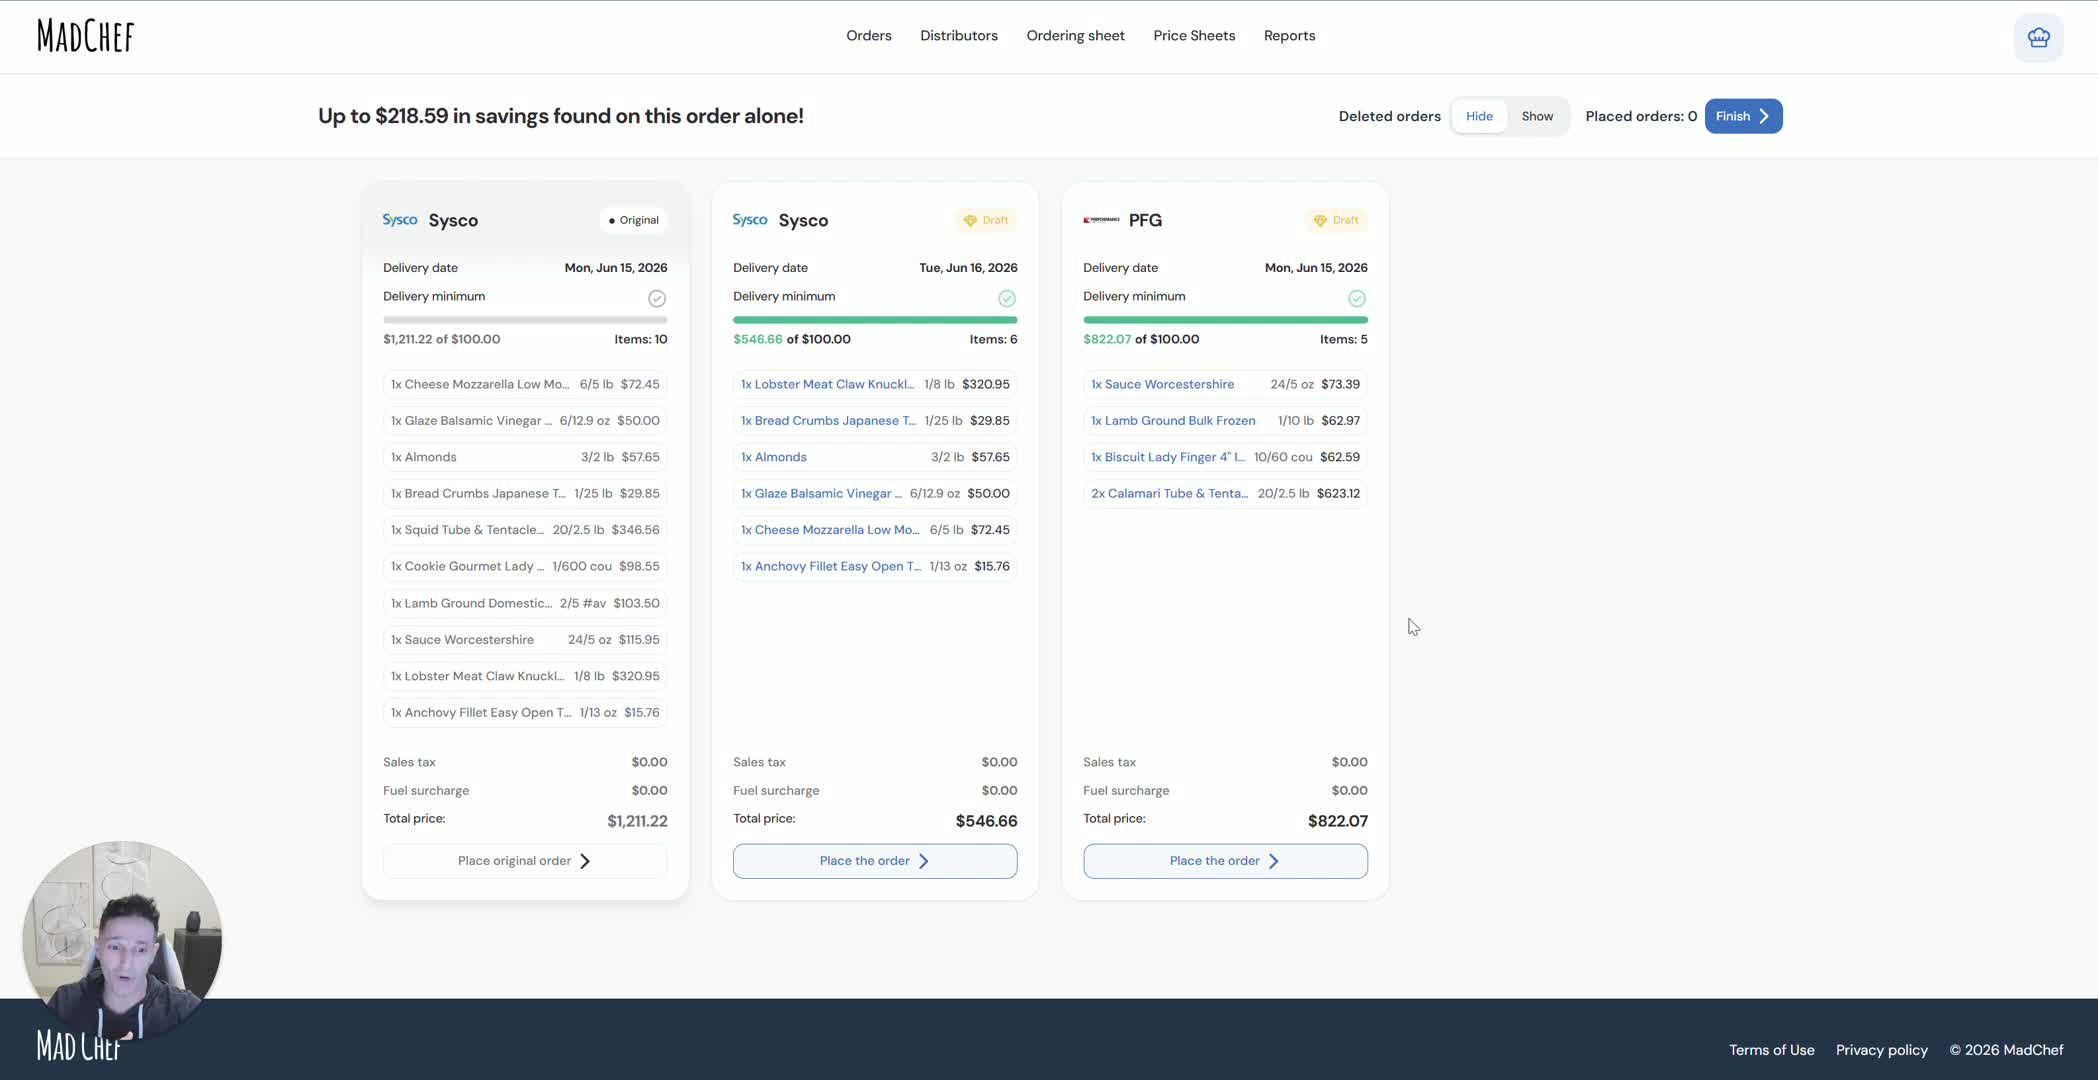
Task: Click Anchovy Fillet row in Original Sysco card
Action: pos(525,713)
